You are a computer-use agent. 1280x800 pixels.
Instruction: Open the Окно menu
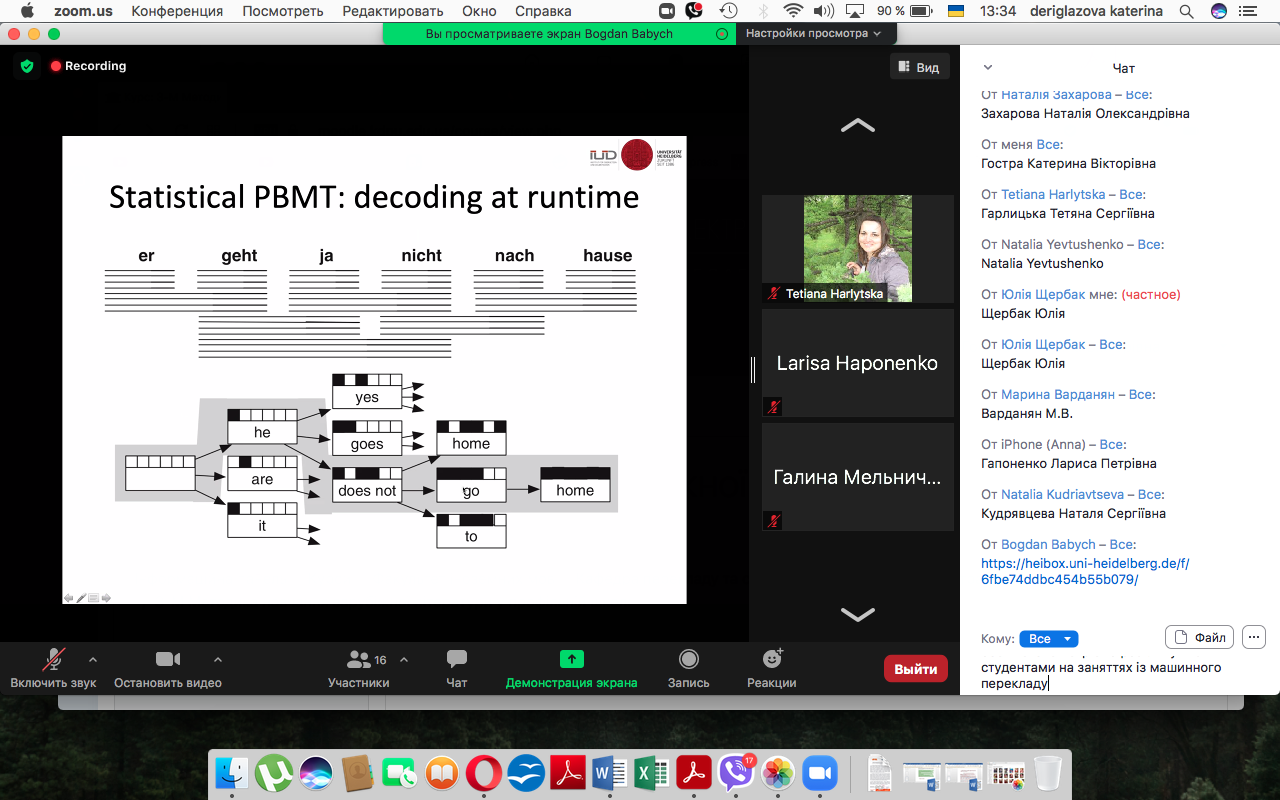(479, 11)
